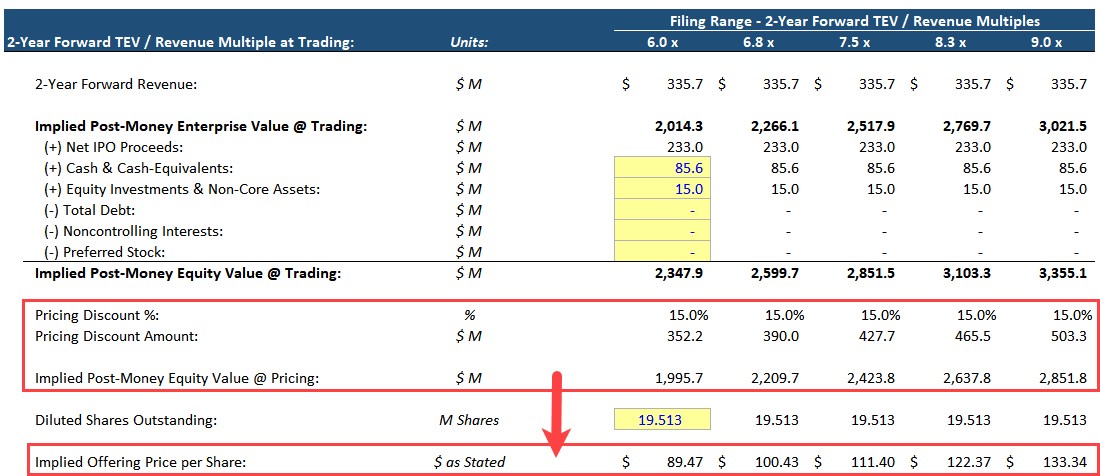The image size is (1100, 476).
Task: Select the yellow Noncontrolling Interests input cell
Action: [x=662, y=231]
